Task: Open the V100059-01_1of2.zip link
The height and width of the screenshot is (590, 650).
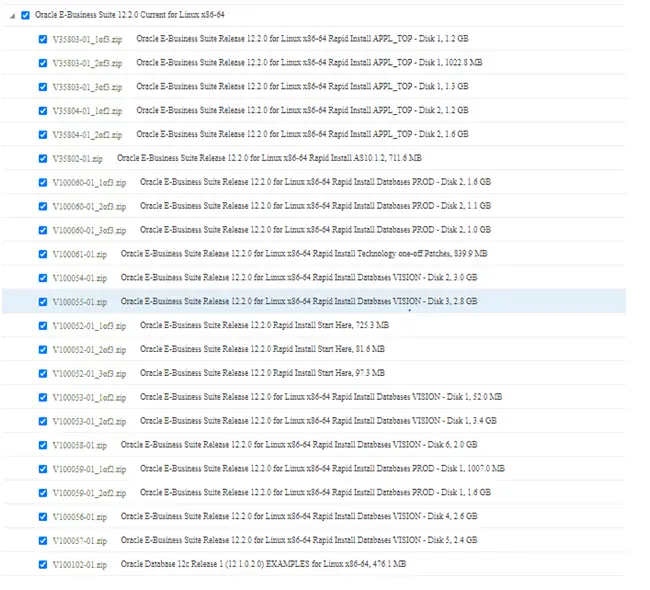Action: click(89, 469)
